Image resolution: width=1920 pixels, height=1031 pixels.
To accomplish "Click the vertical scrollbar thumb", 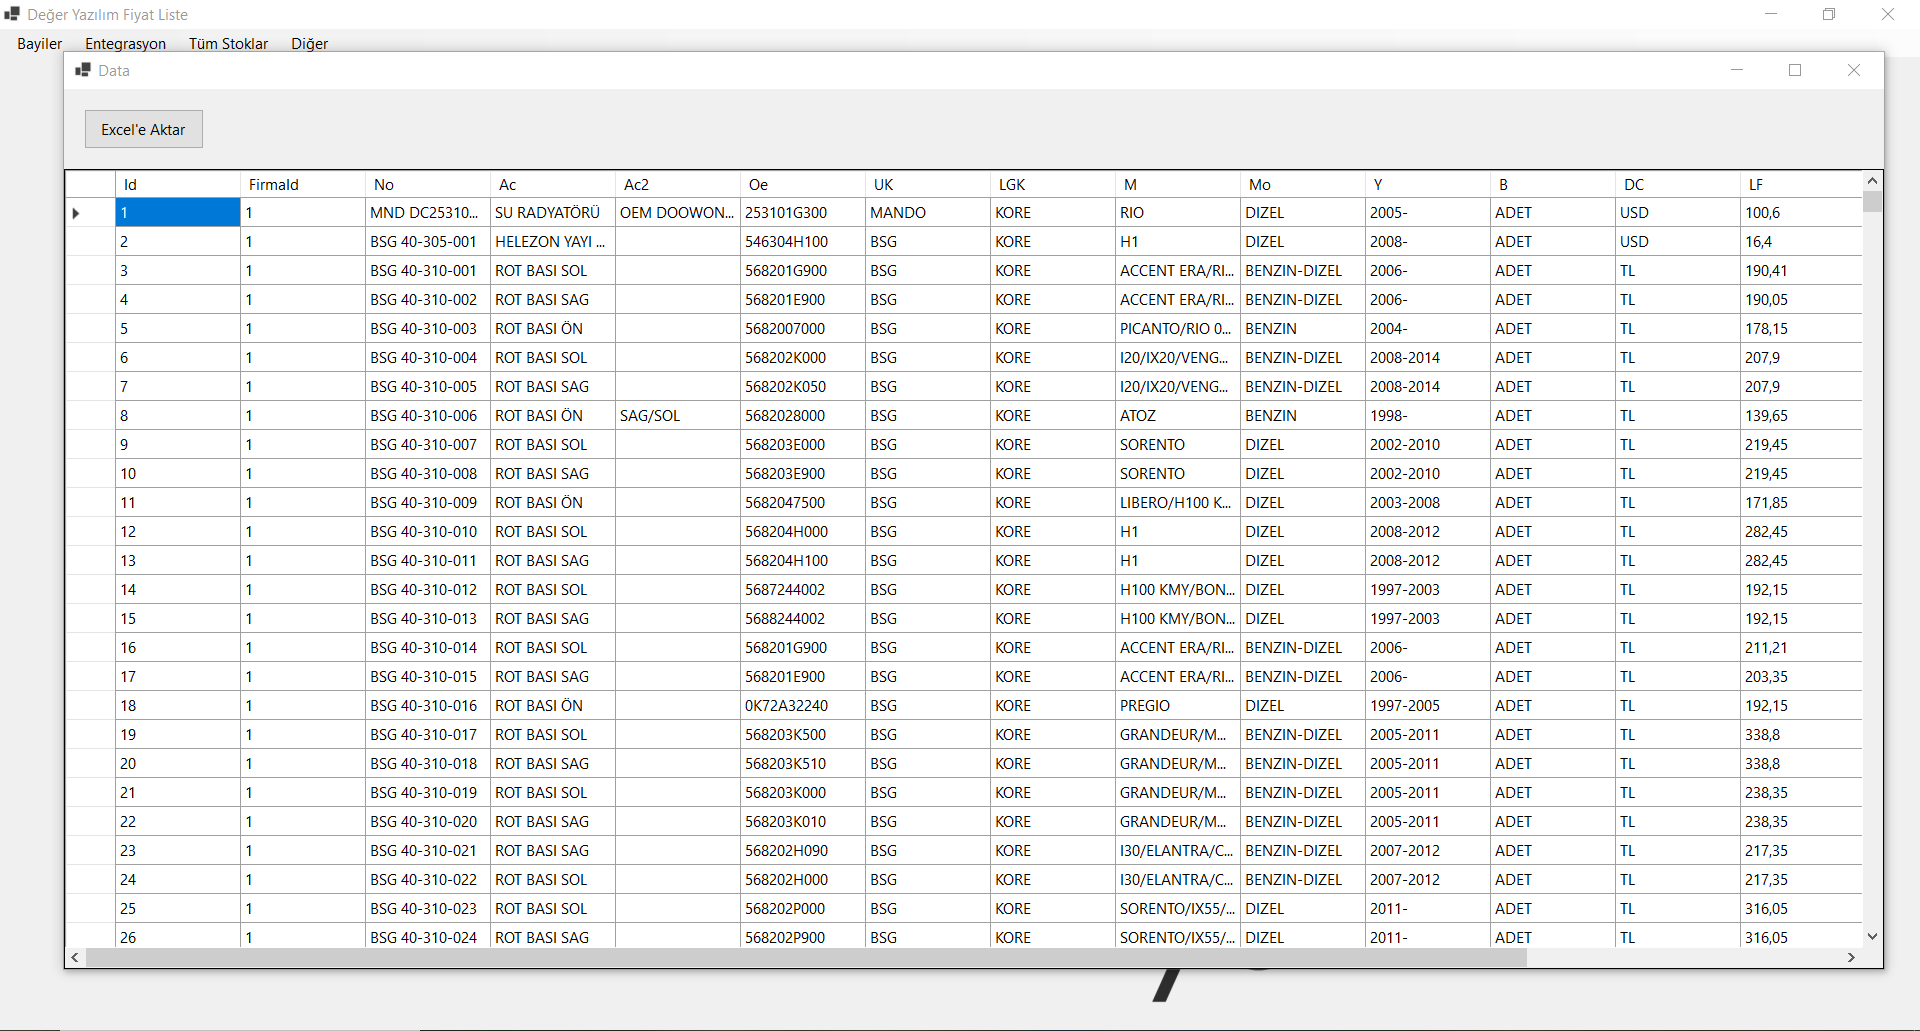I will 1872,201.
